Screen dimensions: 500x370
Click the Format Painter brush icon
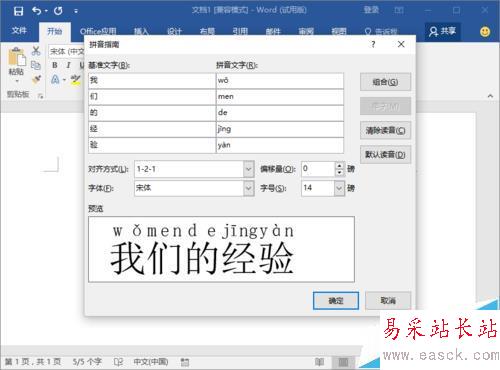(36, 79)
